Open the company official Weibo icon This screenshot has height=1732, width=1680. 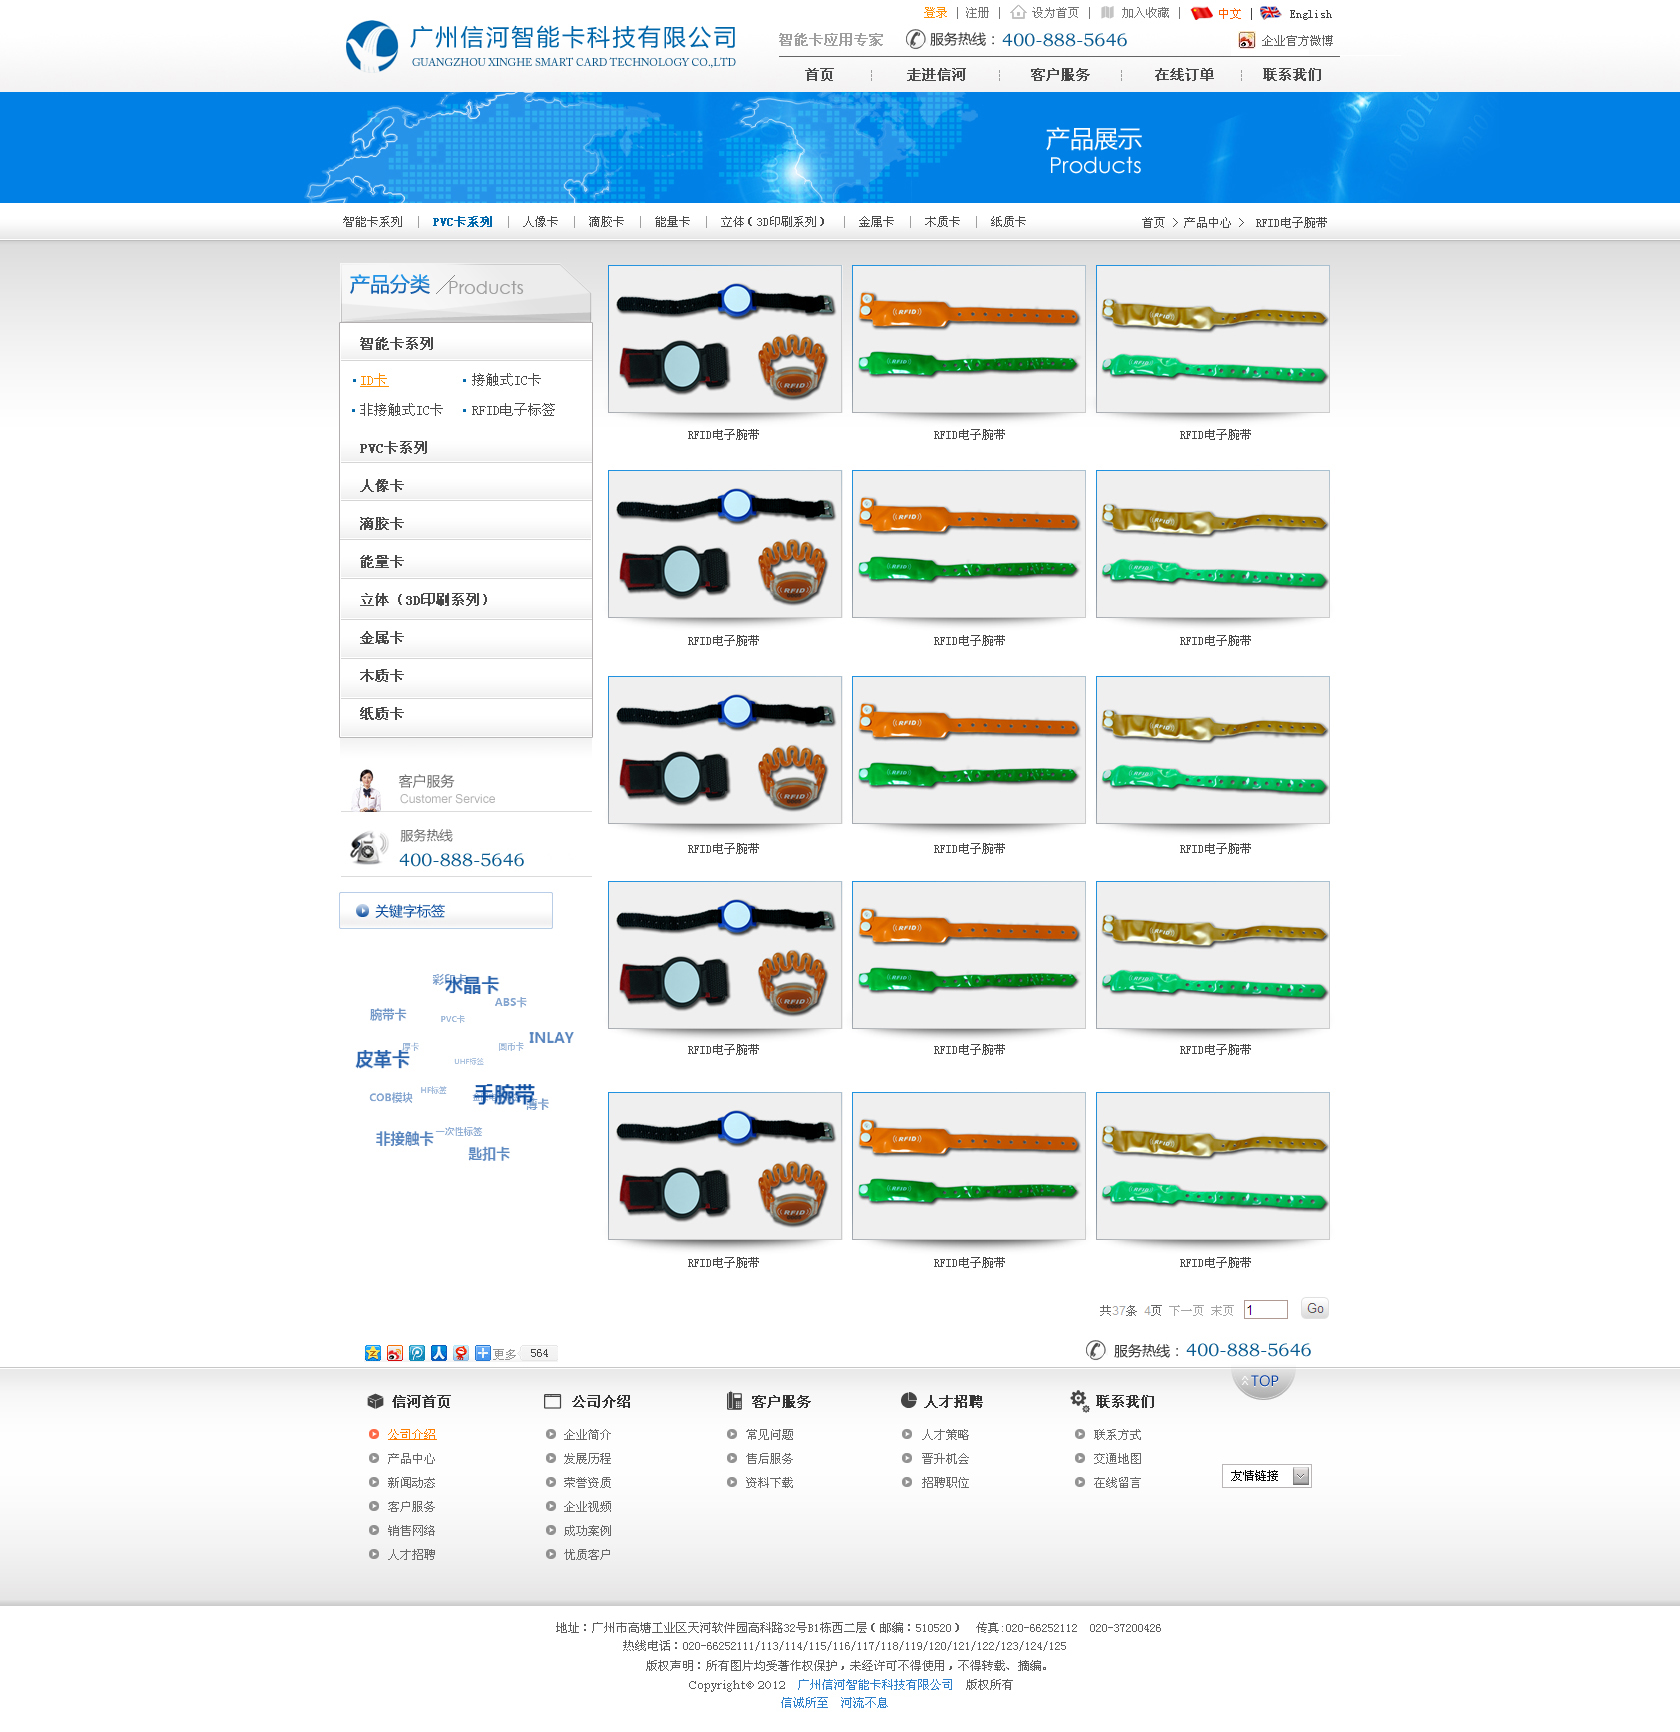click(x=1246, y=40)
